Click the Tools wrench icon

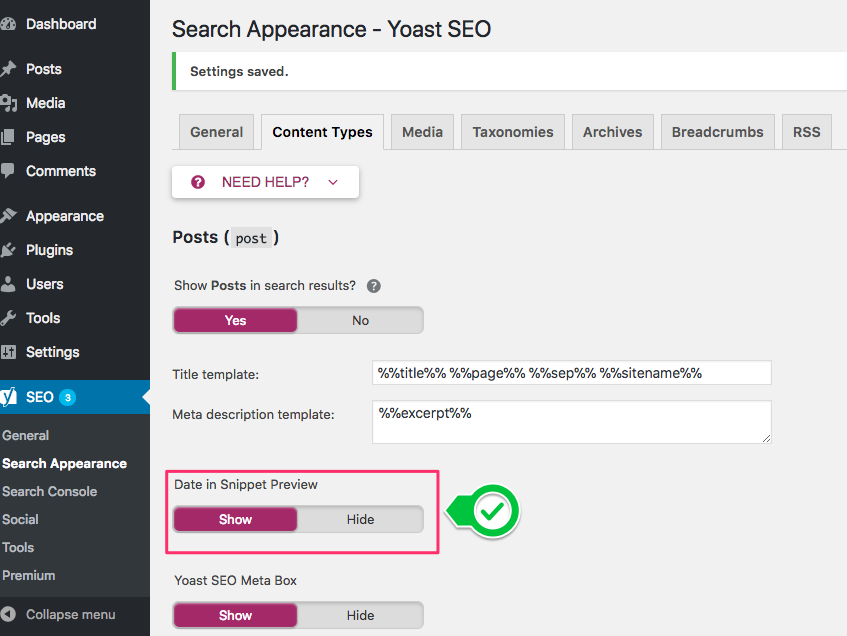click(9, 318)
